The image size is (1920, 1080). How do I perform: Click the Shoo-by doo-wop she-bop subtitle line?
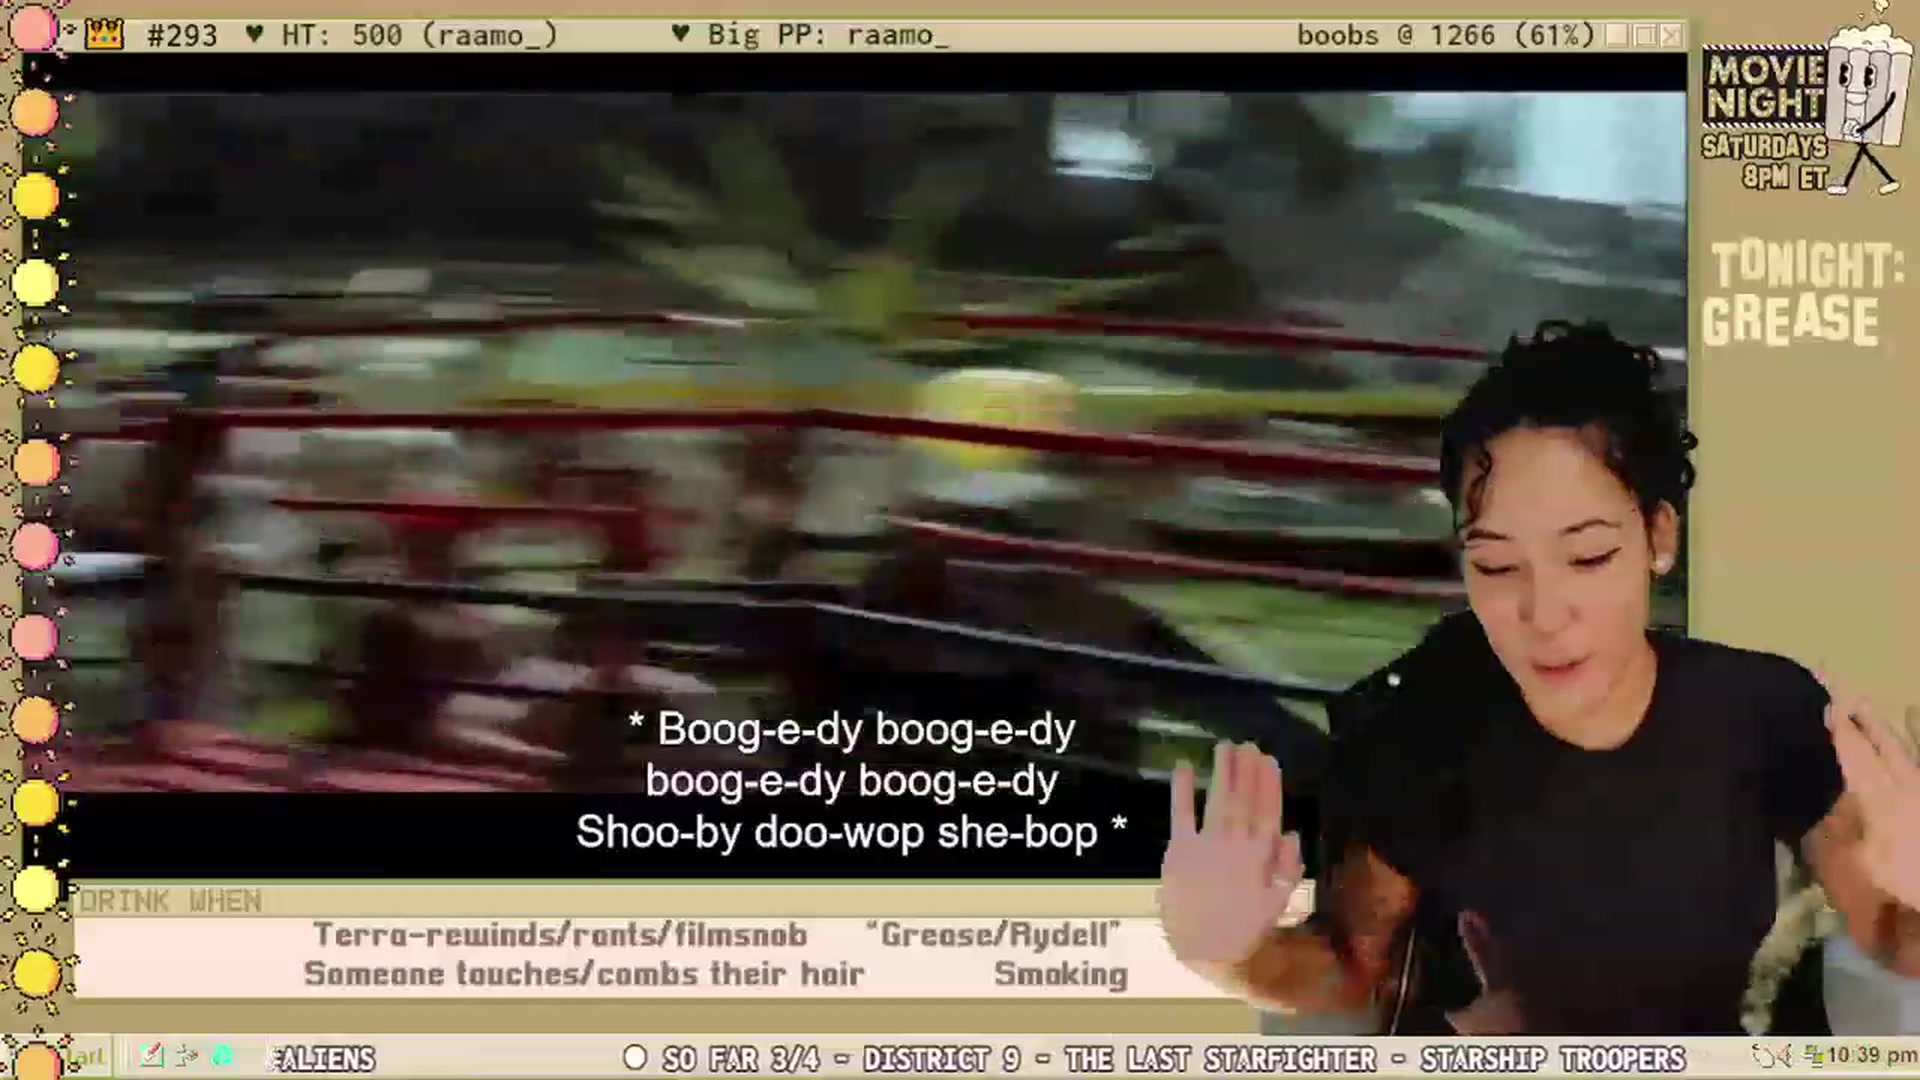[851, 832]
